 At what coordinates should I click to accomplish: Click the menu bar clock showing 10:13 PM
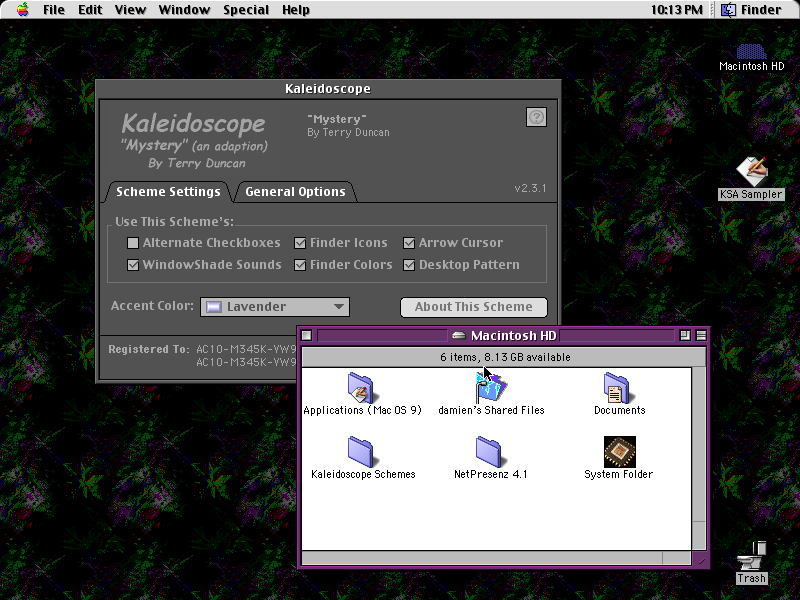[676, 10]
